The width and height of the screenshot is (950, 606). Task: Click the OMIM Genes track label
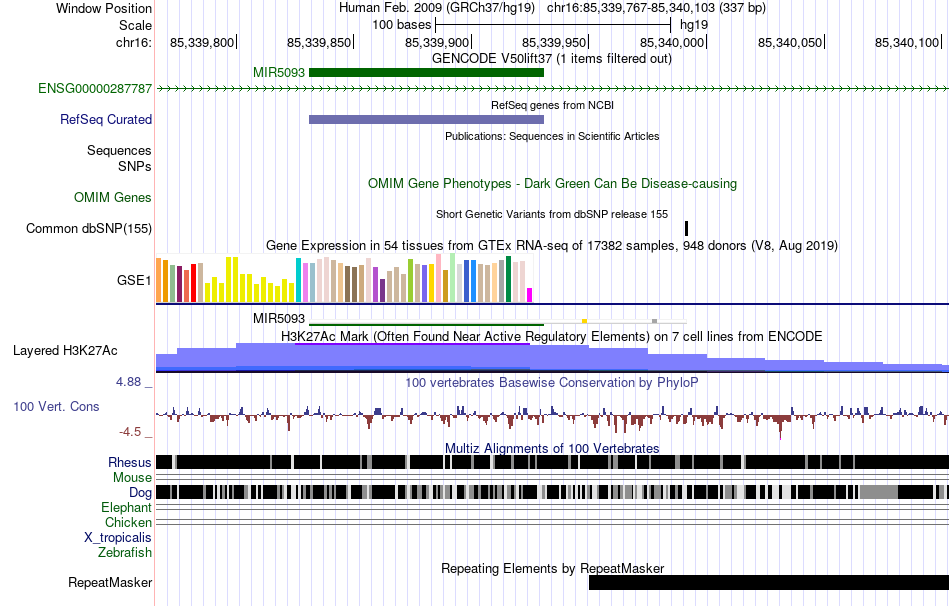click(113, 198)
